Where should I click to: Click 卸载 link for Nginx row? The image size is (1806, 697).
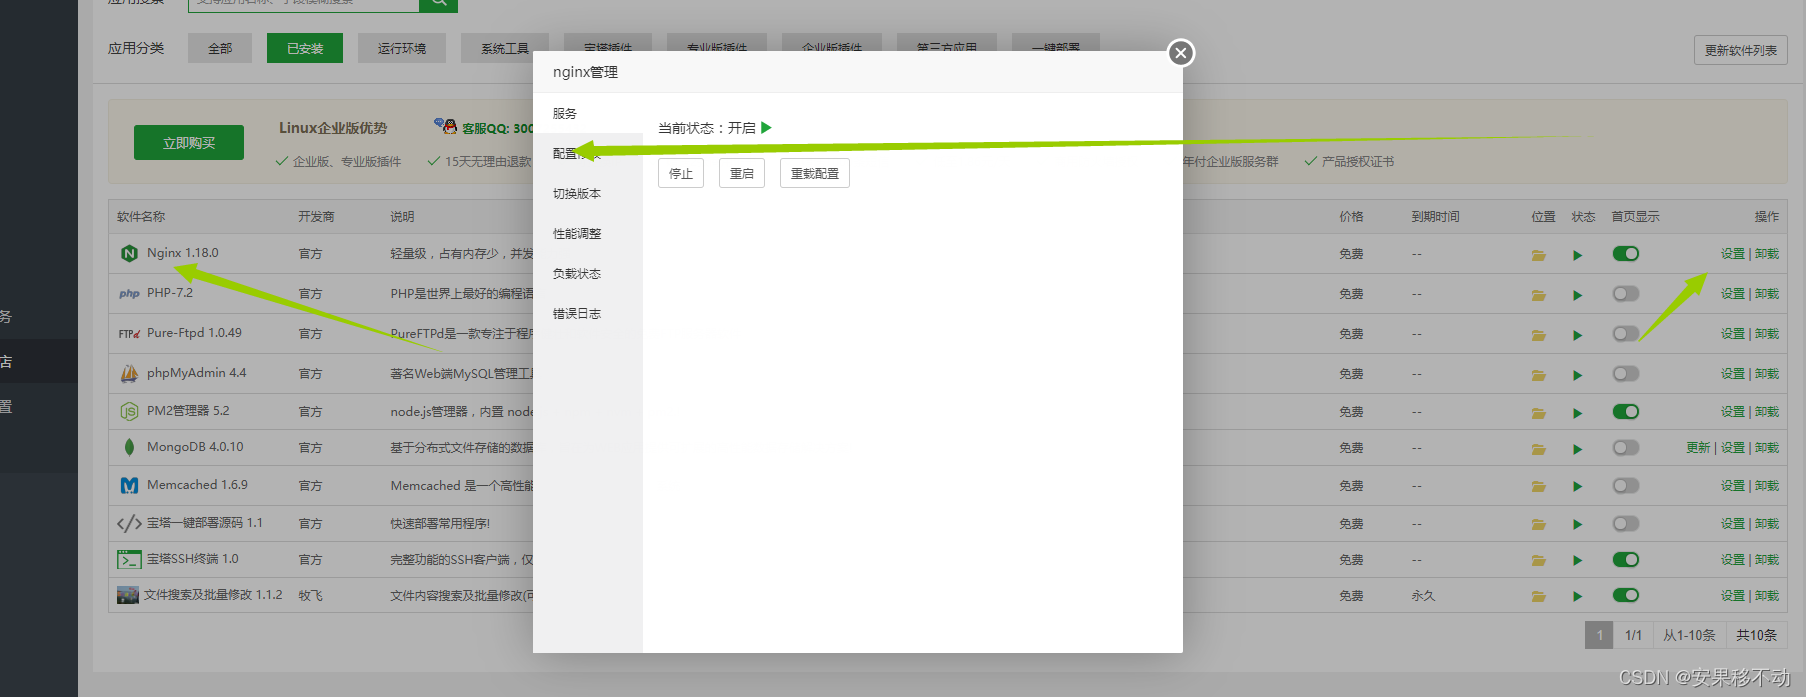pos(1767,254)
